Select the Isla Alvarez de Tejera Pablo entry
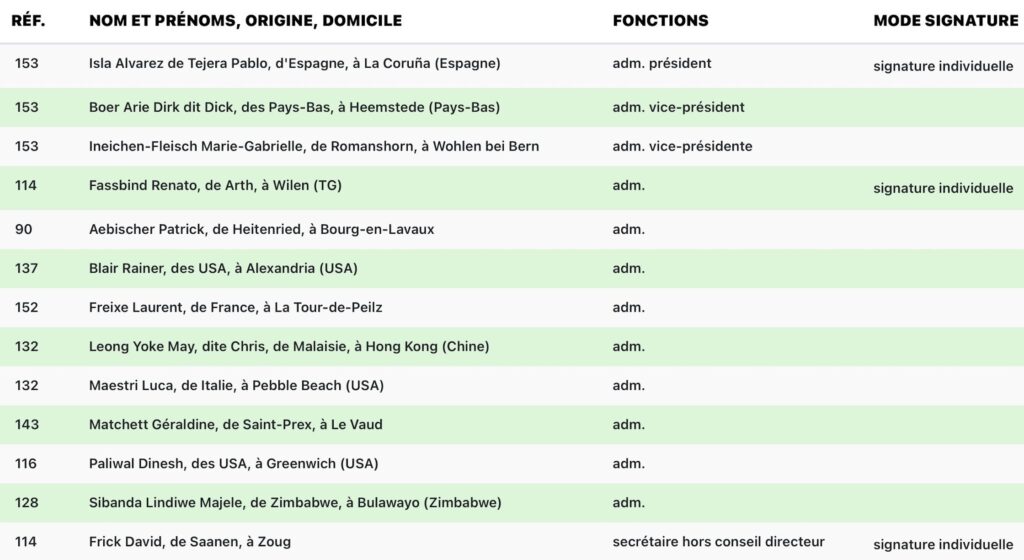 click(294, 63)
